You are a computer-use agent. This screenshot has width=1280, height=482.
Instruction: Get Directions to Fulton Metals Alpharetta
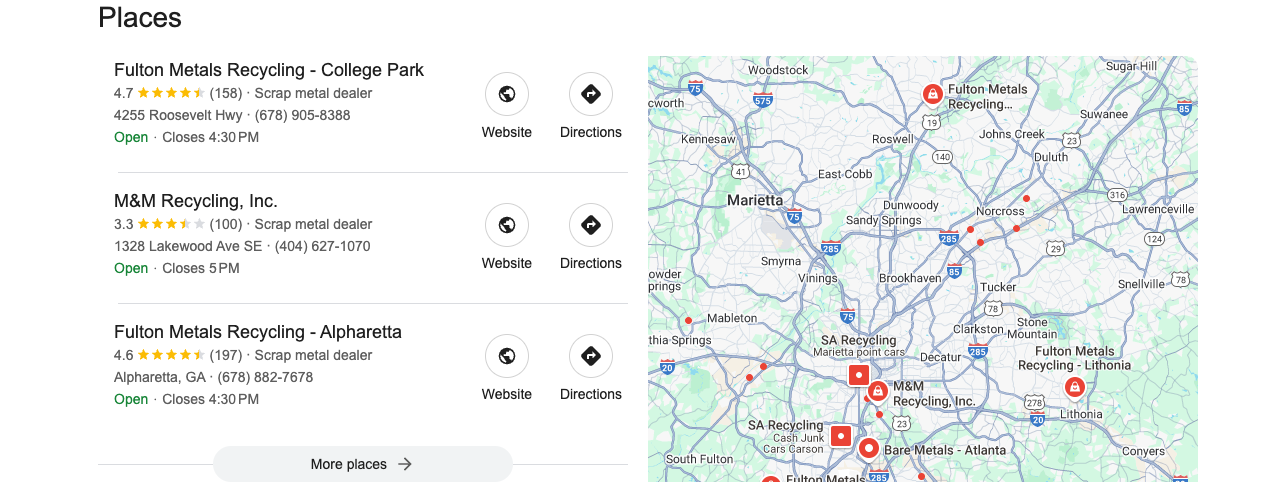591,356
